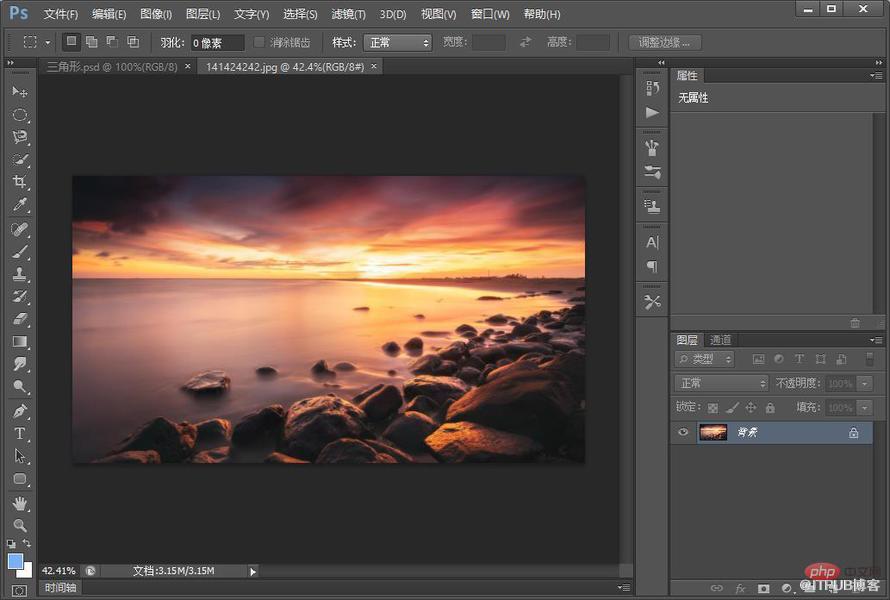
Task: Click the foreground color swatch
Action: (15, 561)
